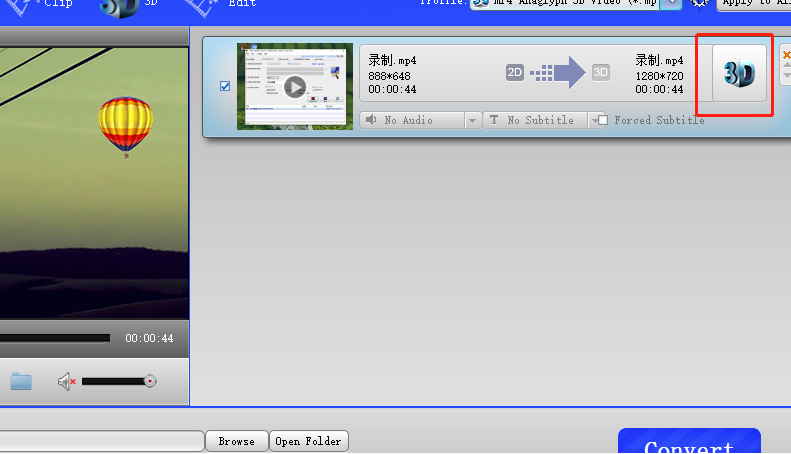The image size is (791, 454).
Task: Open the Profile format dropdown arrow
Action: 671,4
